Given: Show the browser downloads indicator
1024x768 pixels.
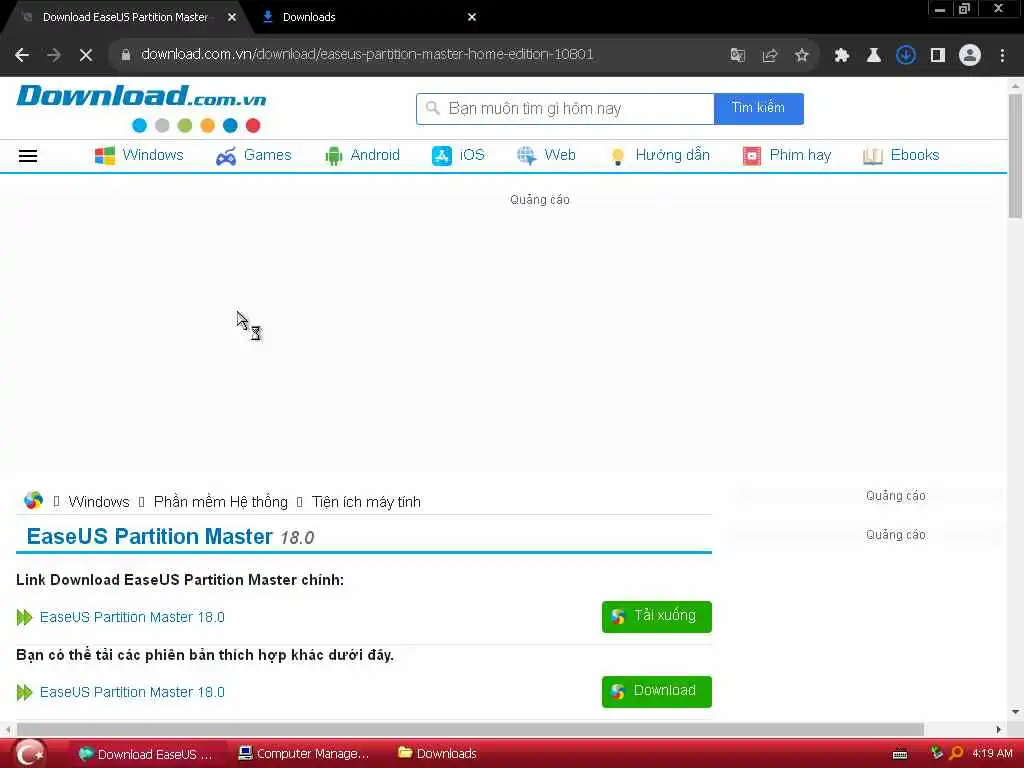Looking at the screenshot, I should pyautogui.click(x=905, y=55).
